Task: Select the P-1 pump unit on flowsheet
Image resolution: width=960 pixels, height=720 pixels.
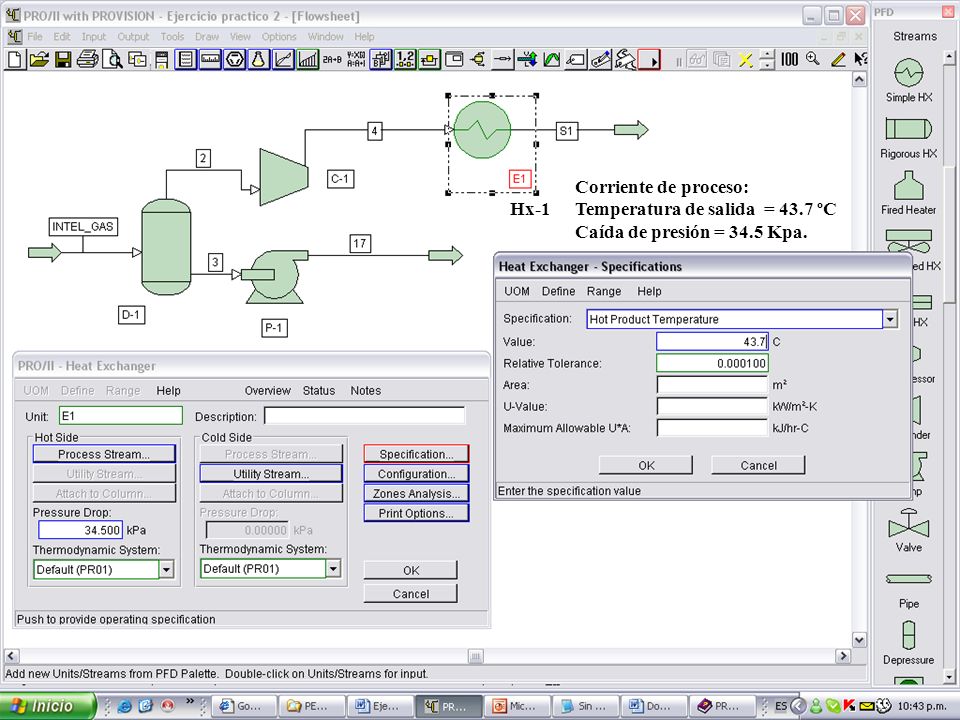Action: pyautogui.click(x=274, y=276)
